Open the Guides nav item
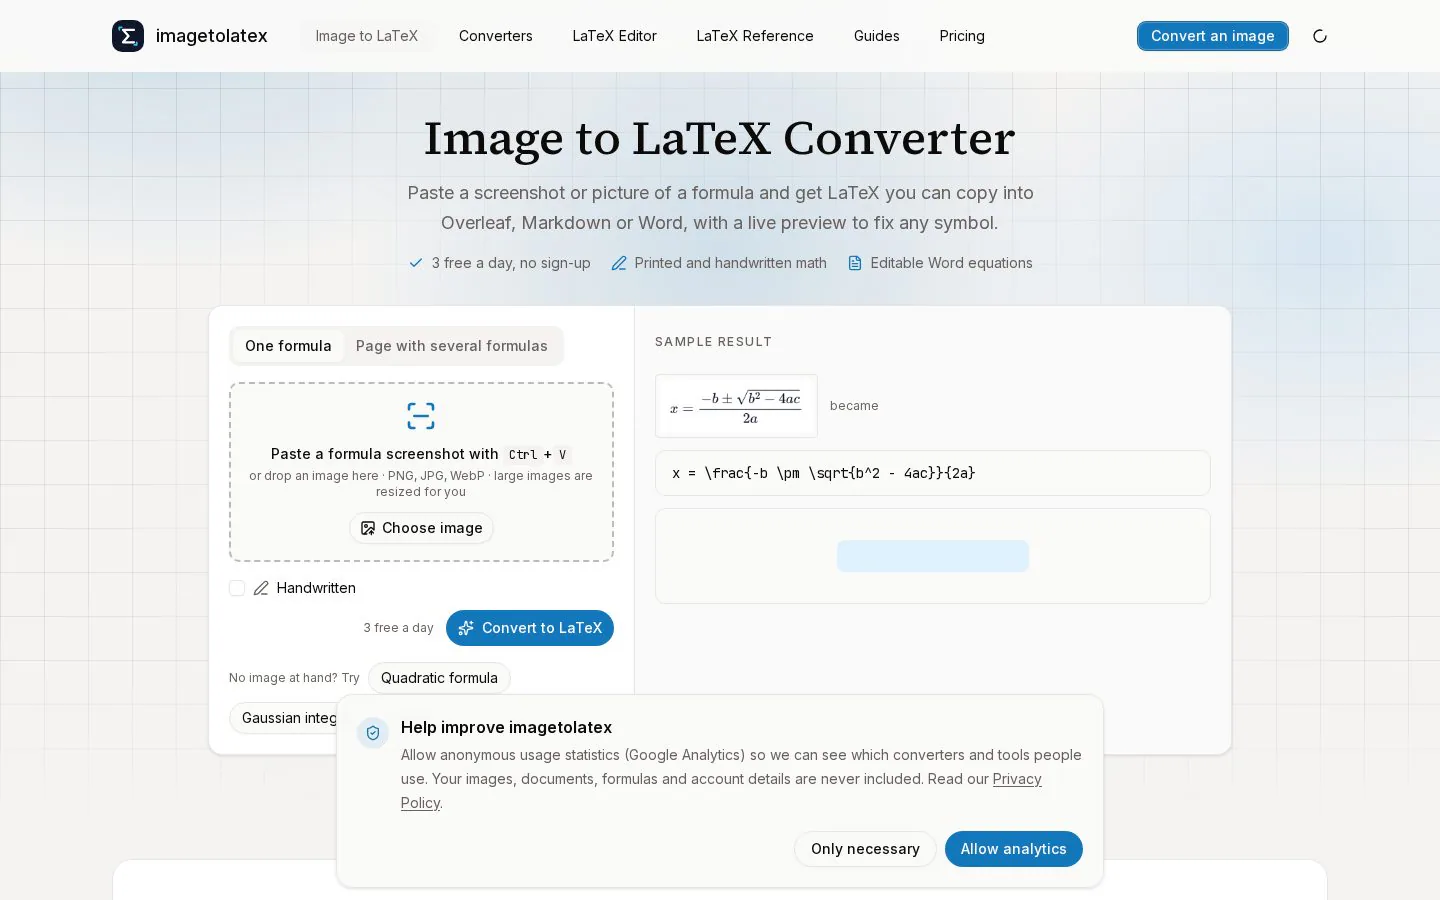 (877, 36)
